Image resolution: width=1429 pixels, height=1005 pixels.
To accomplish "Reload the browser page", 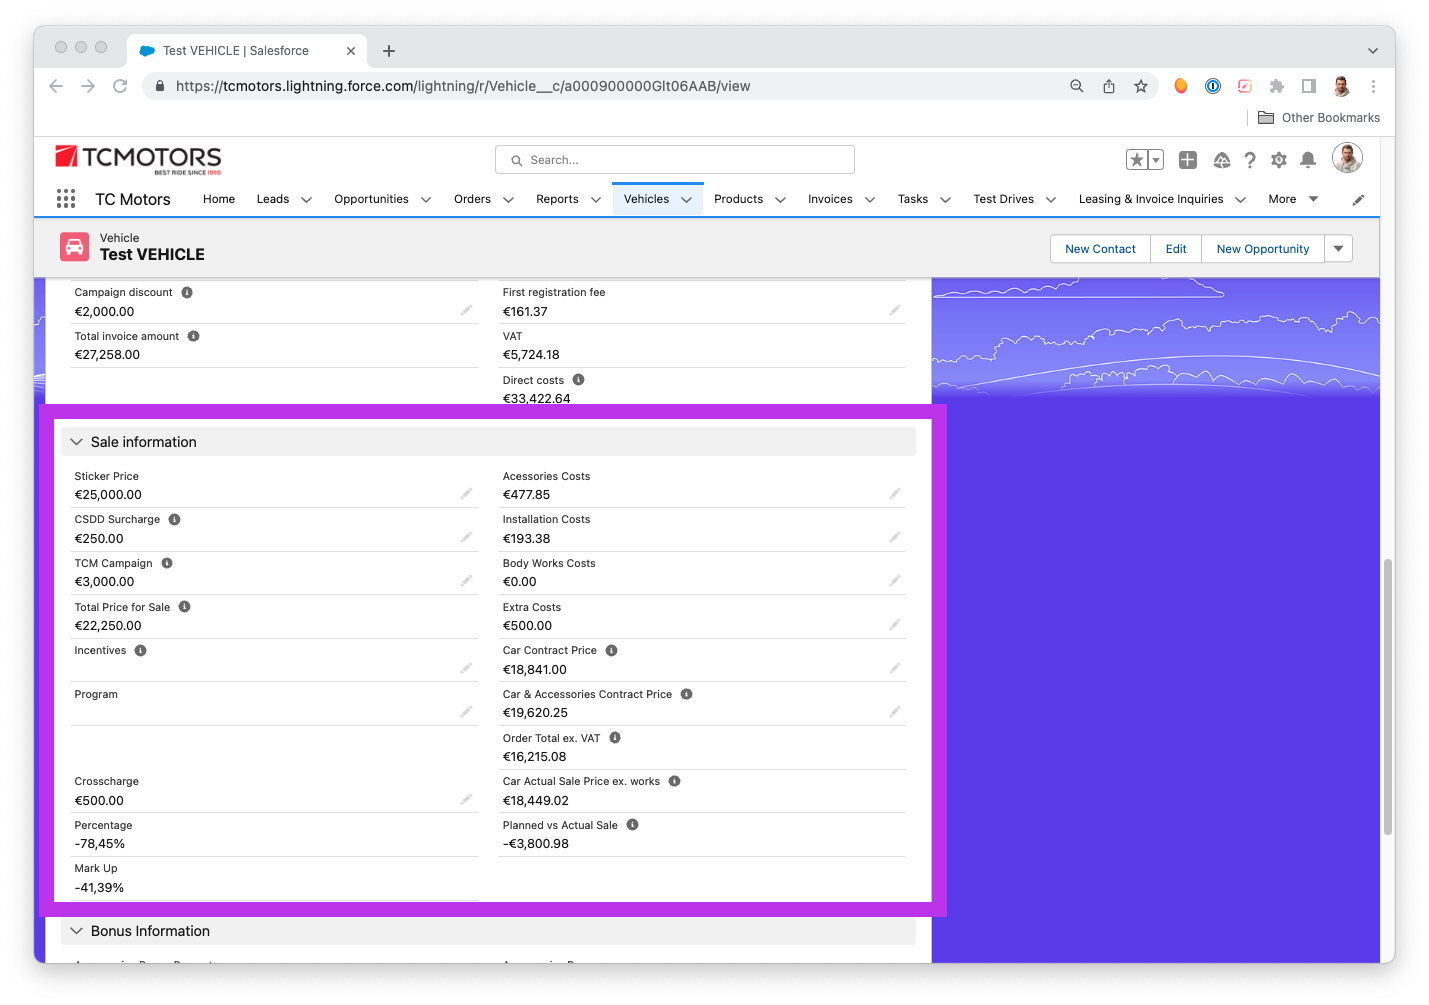I will click(120, 86).
